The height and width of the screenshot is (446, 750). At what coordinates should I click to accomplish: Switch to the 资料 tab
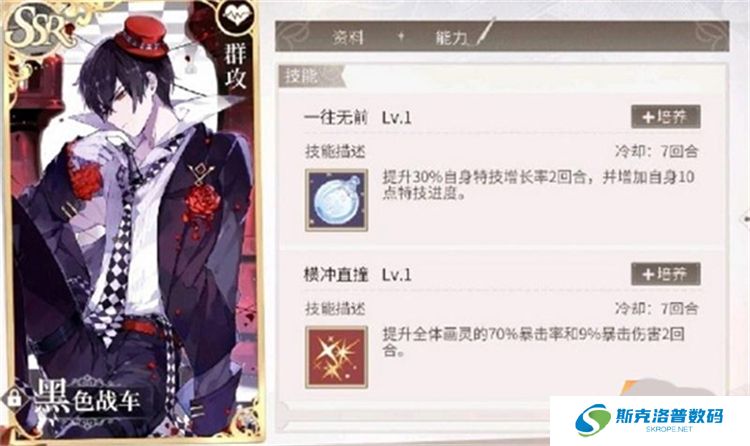[348, 37]
